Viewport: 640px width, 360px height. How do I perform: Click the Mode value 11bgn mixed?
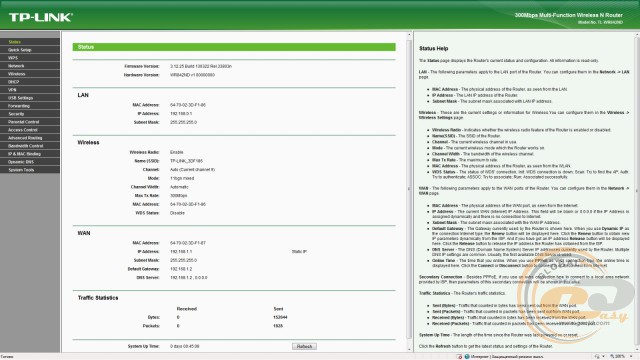[x=182, y=178]
